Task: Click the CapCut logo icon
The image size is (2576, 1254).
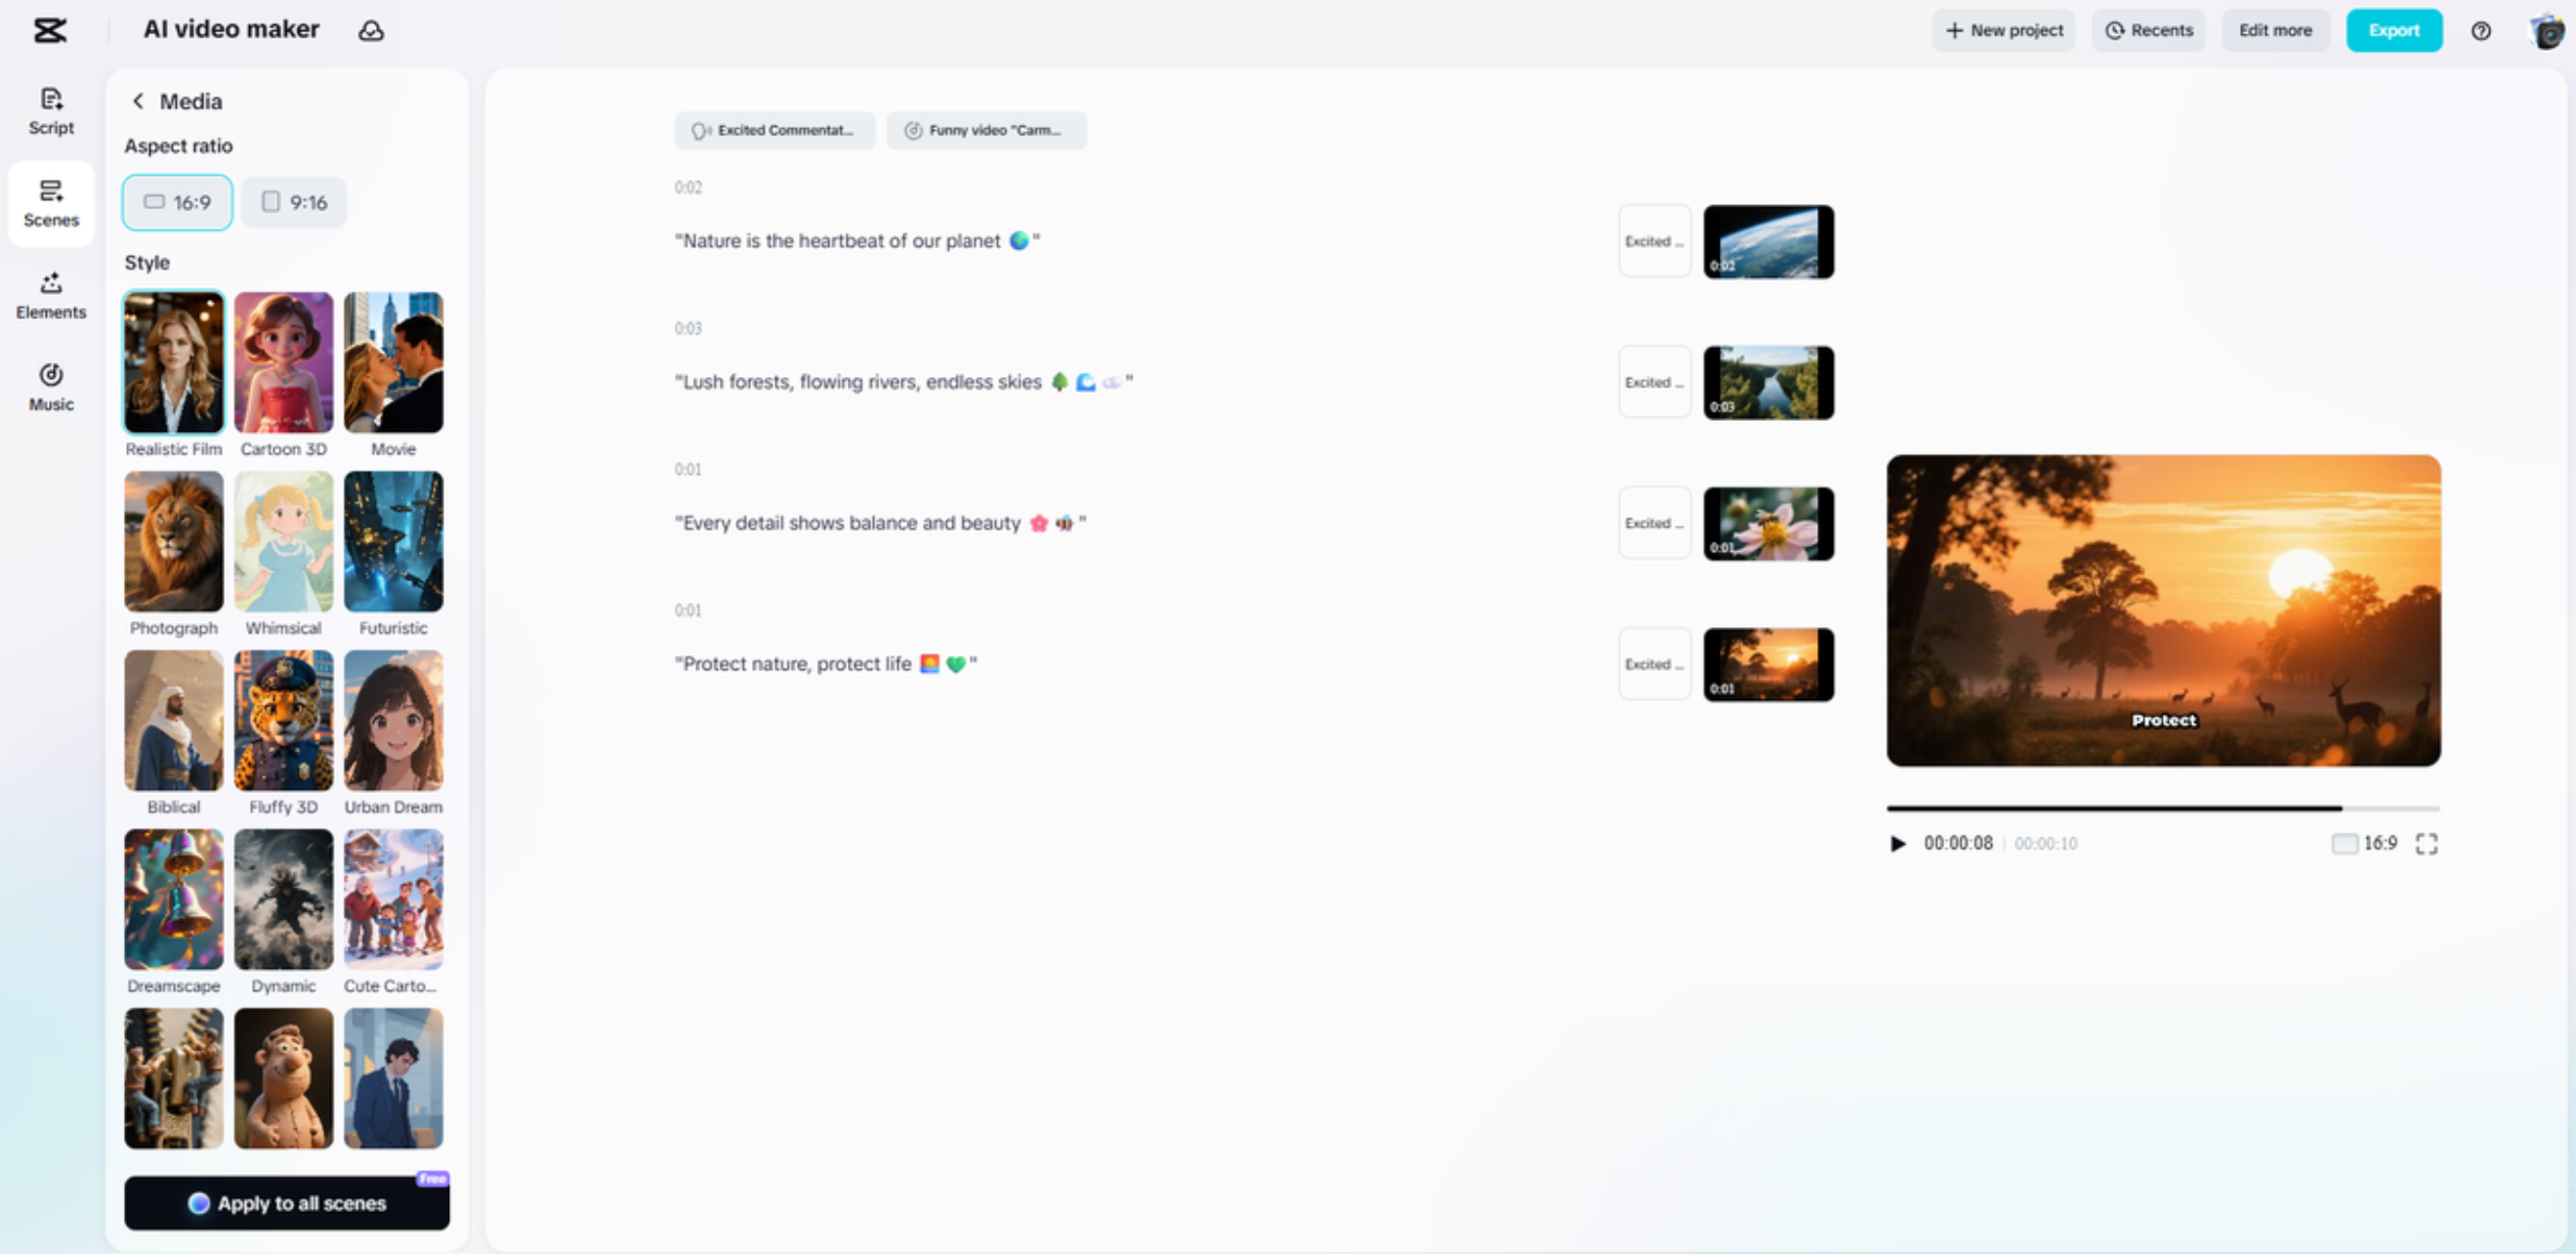Action: point(50,30)
